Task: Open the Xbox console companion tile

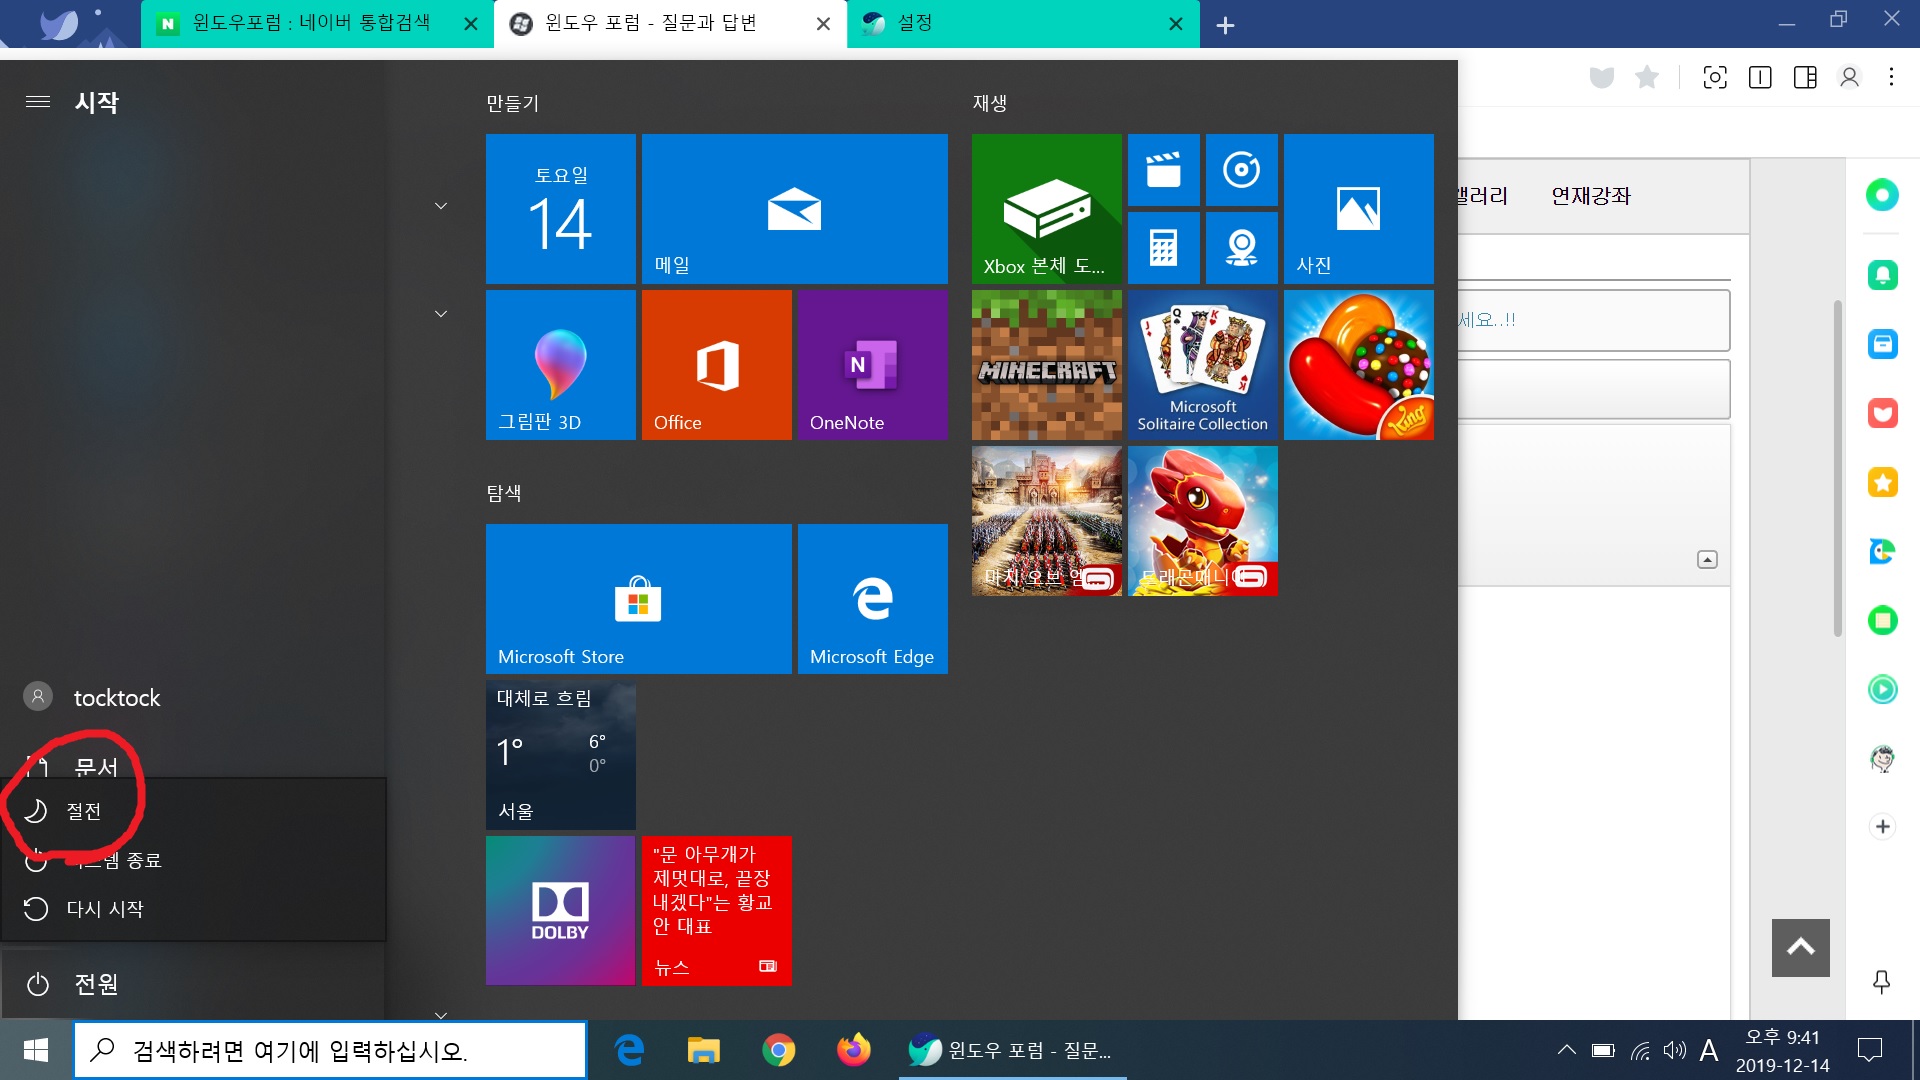Action: tap(1046, 209)
